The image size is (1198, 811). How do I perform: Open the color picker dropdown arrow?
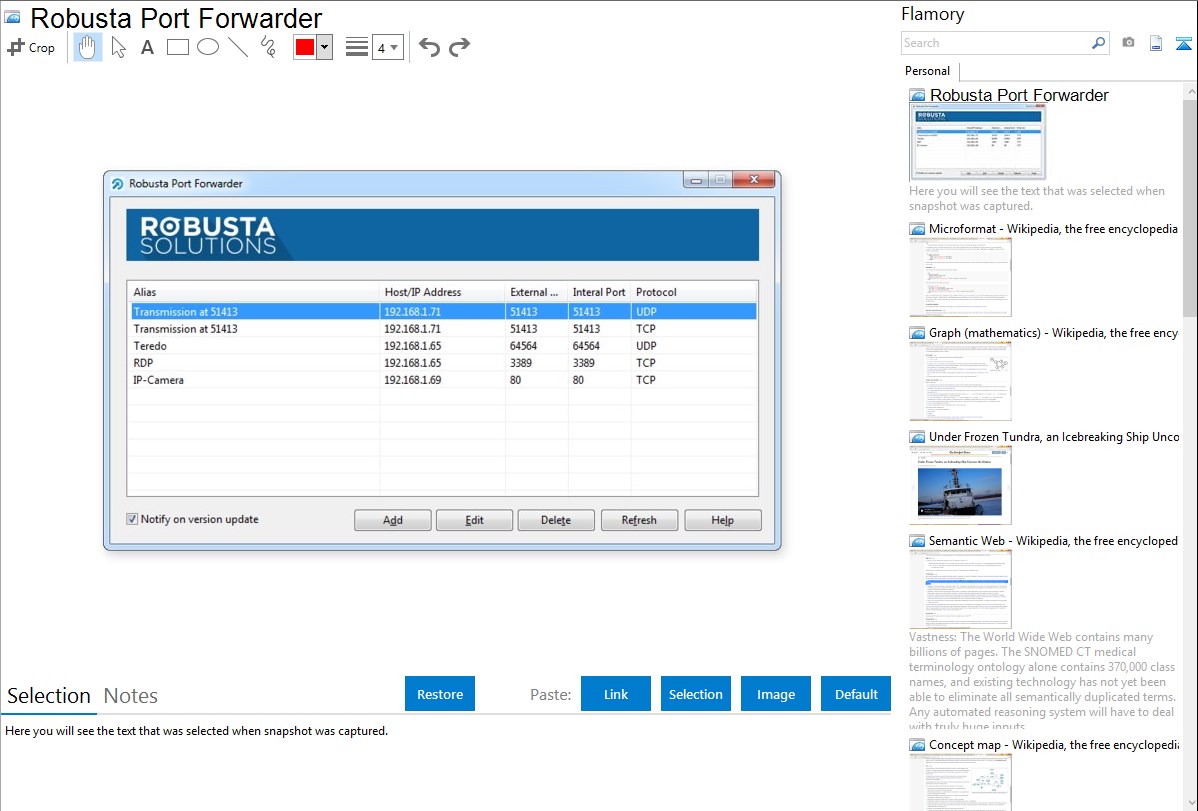tap(325, 47)
